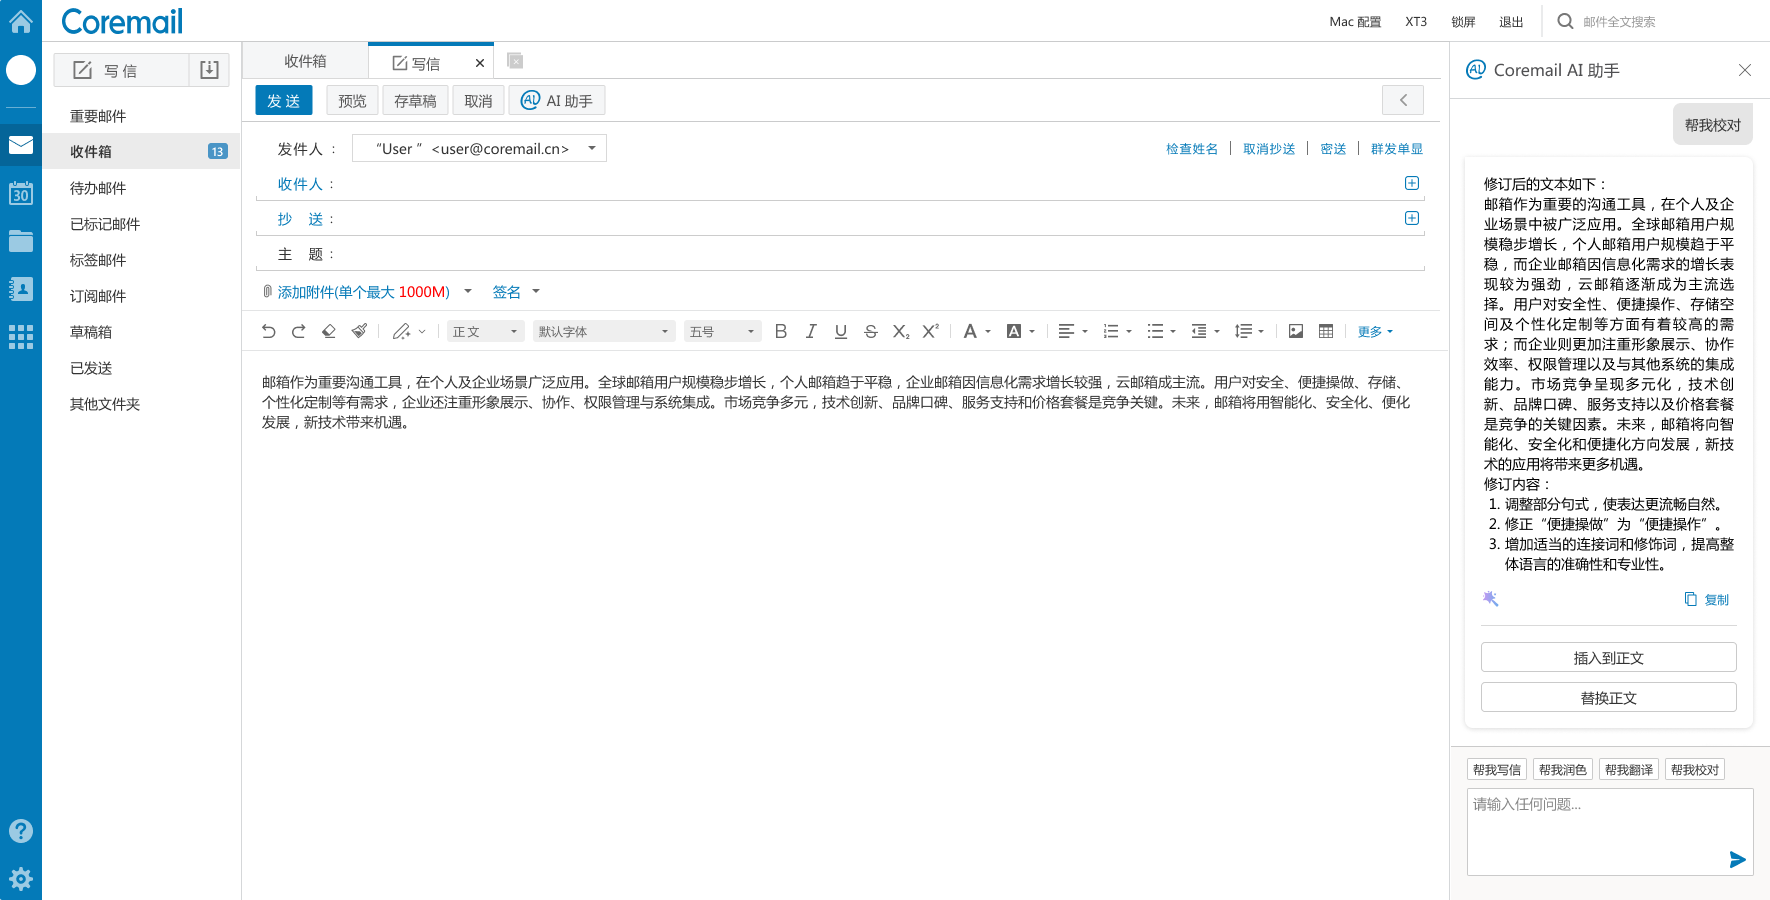
Task: Toggle italic formatting
Action: (x=811, y=331)
